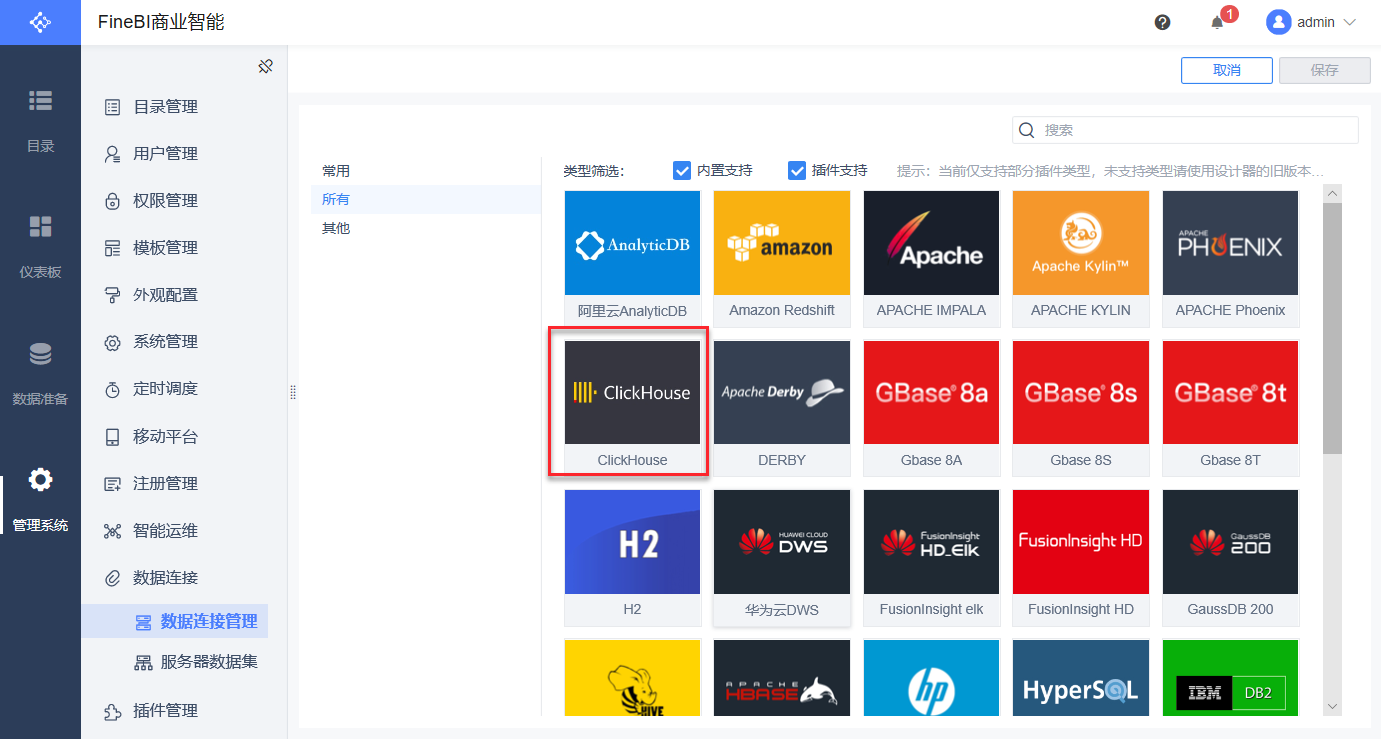Select the Gbase 8S database tile
Image resolution: width=1381 pixels, height=739 pixels.
point(1081,408)
